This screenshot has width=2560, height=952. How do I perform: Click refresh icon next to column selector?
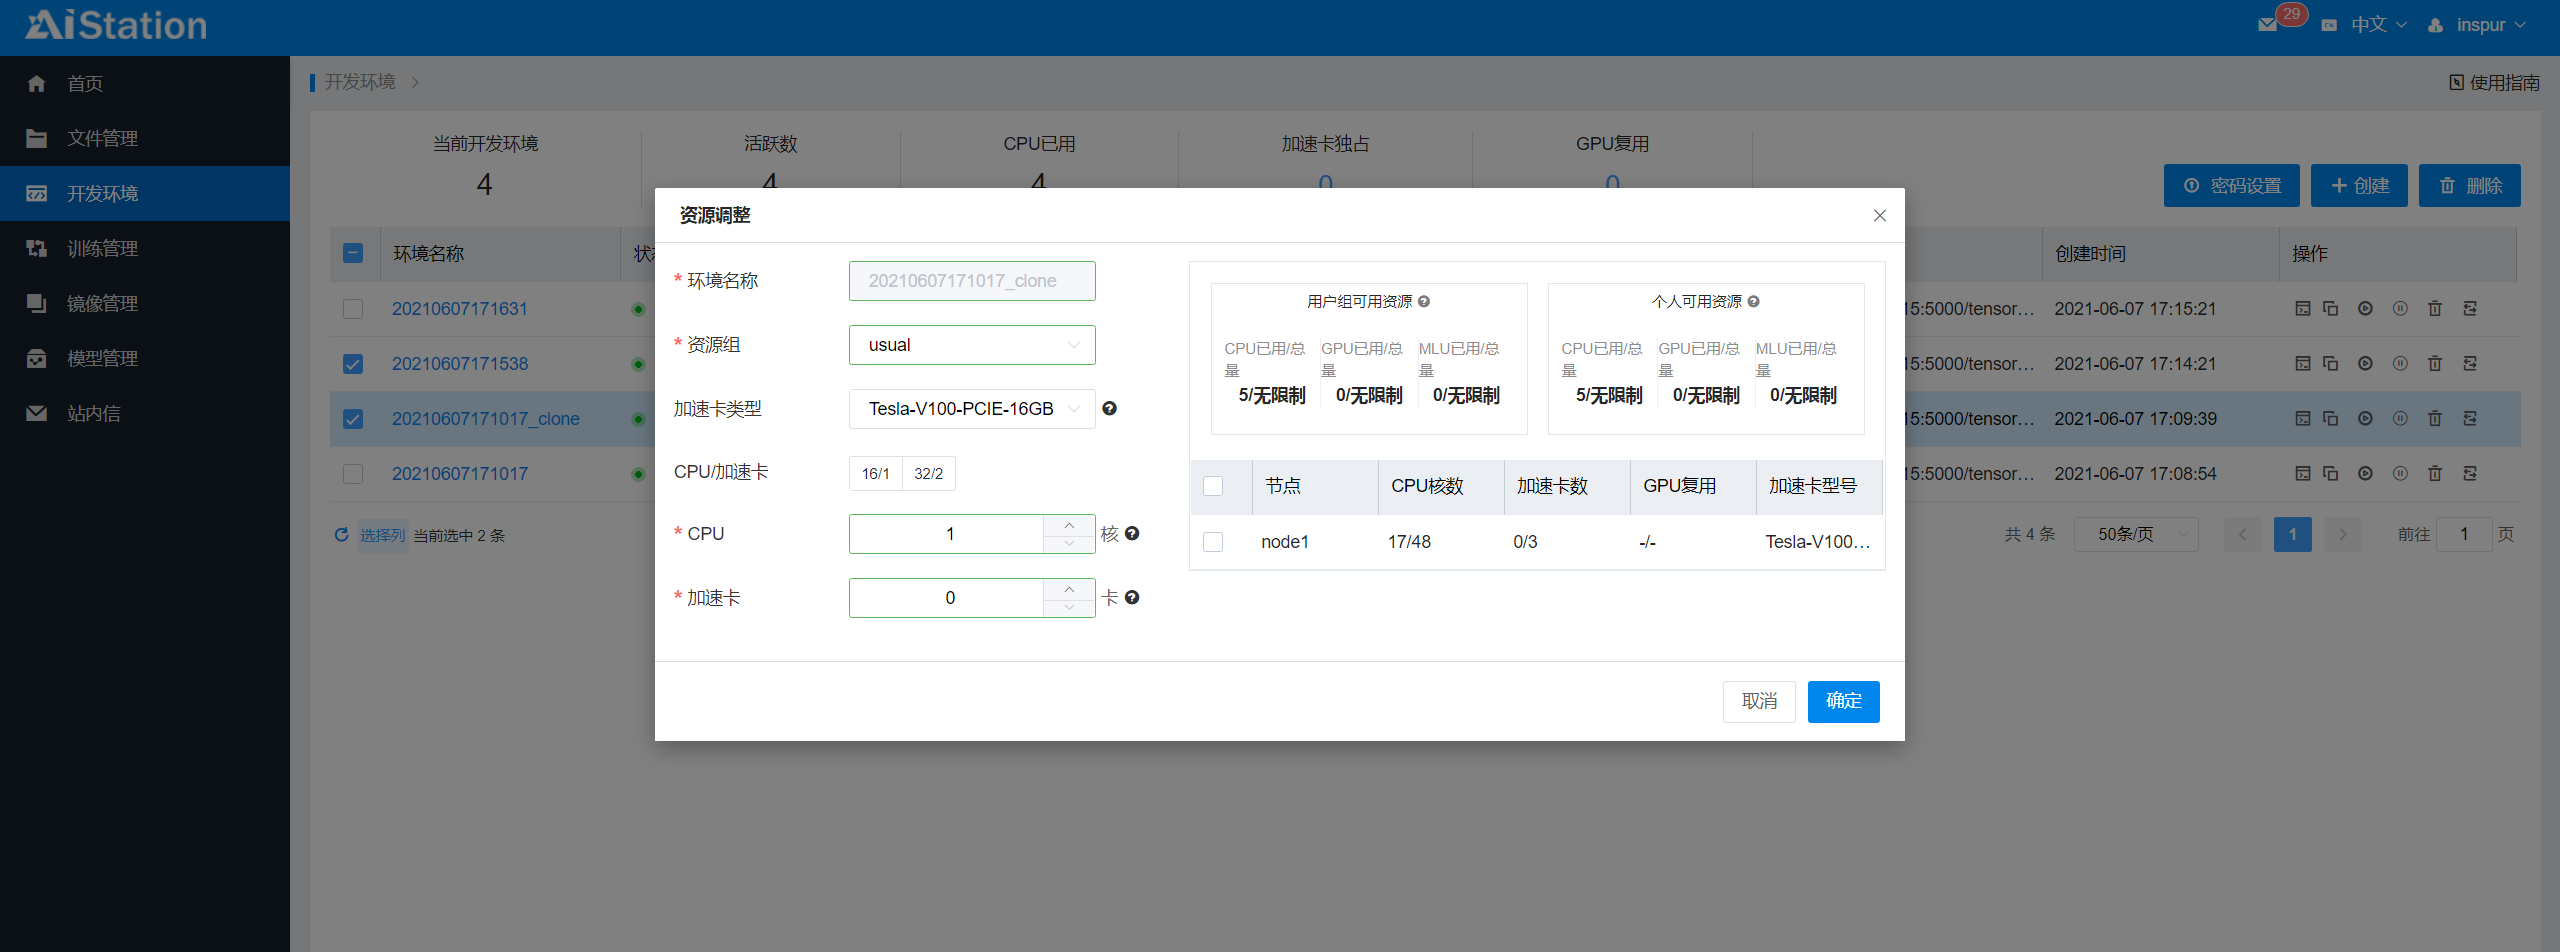point(341,535)
